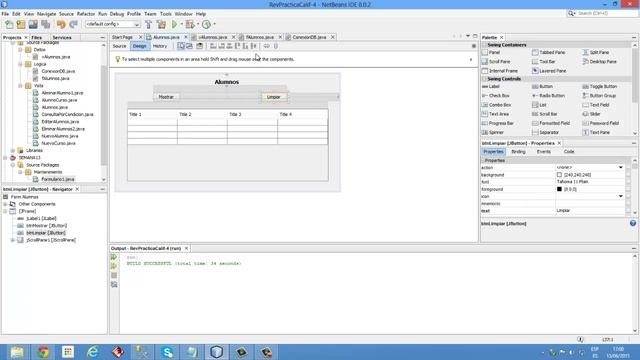Select Toggle Button in the Palette
Screen dimensions: 640x360
click(x=600, y=87)
